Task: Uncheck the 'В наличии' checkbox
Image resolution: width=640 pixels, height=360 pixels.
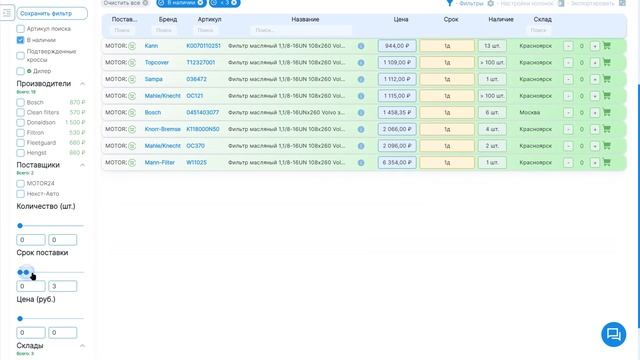Action: pyautogui.click(x=20, y=40)
